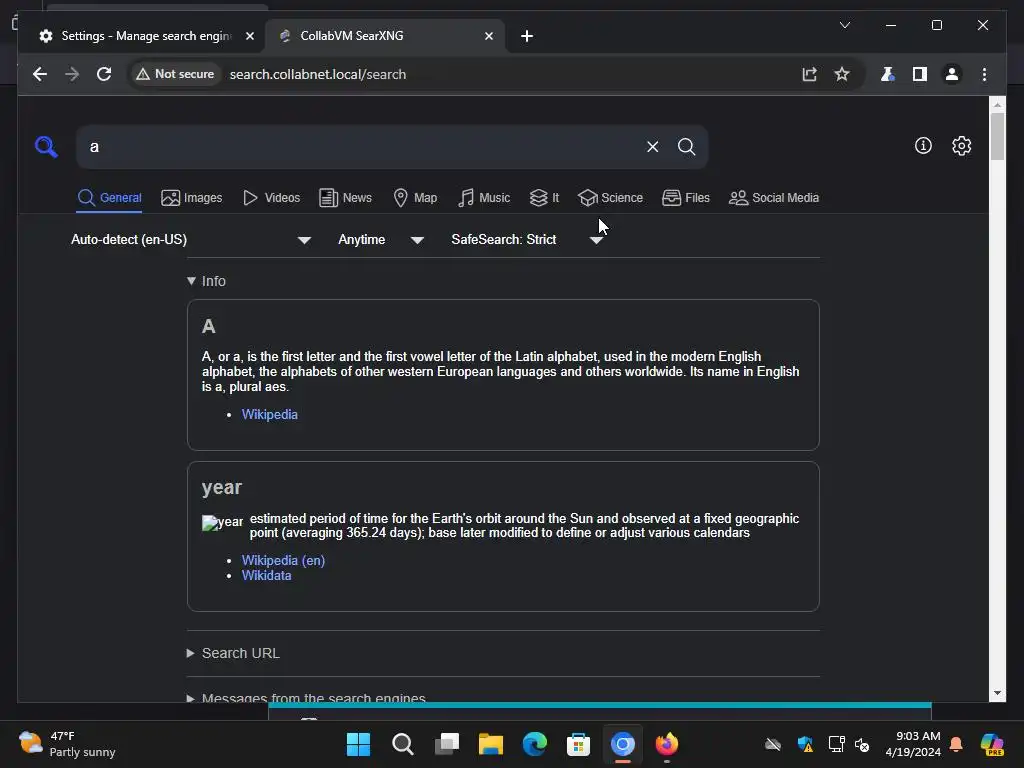The image size is (1024, 768).
Task: Switch to Map search category
Action: [x=415, y=198]
